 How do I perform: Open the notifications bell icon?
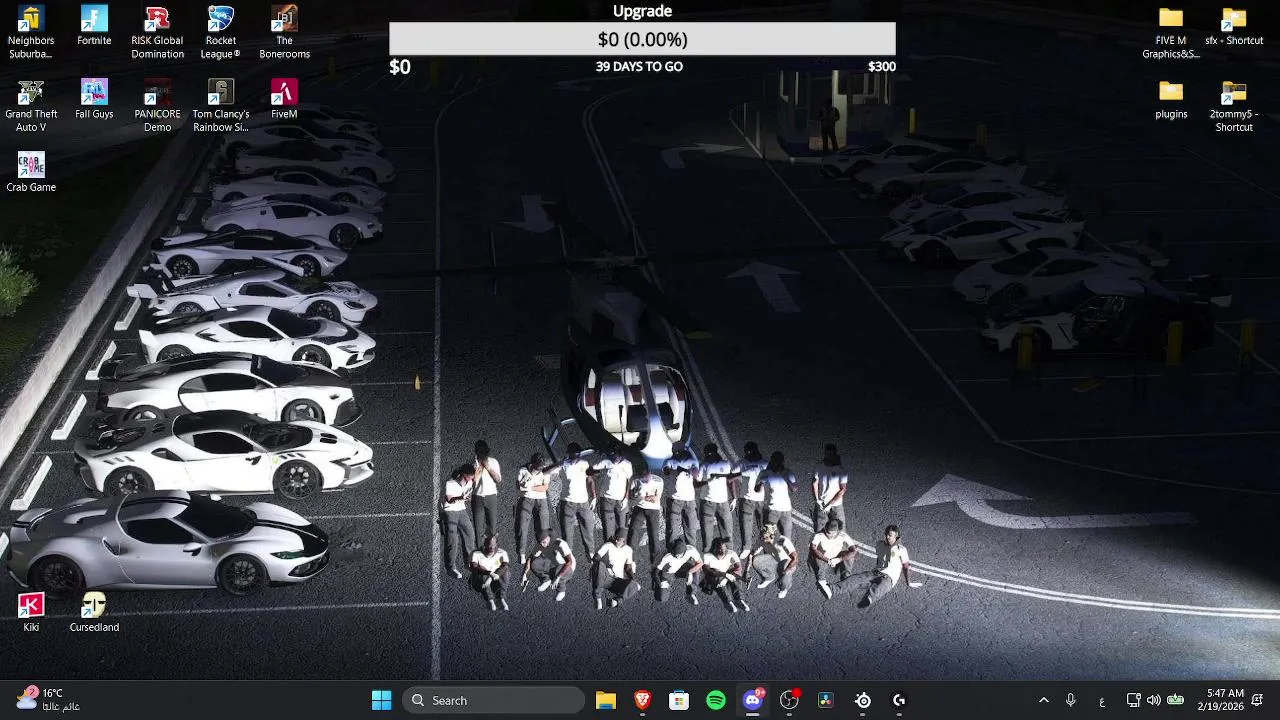point(1258,700)
